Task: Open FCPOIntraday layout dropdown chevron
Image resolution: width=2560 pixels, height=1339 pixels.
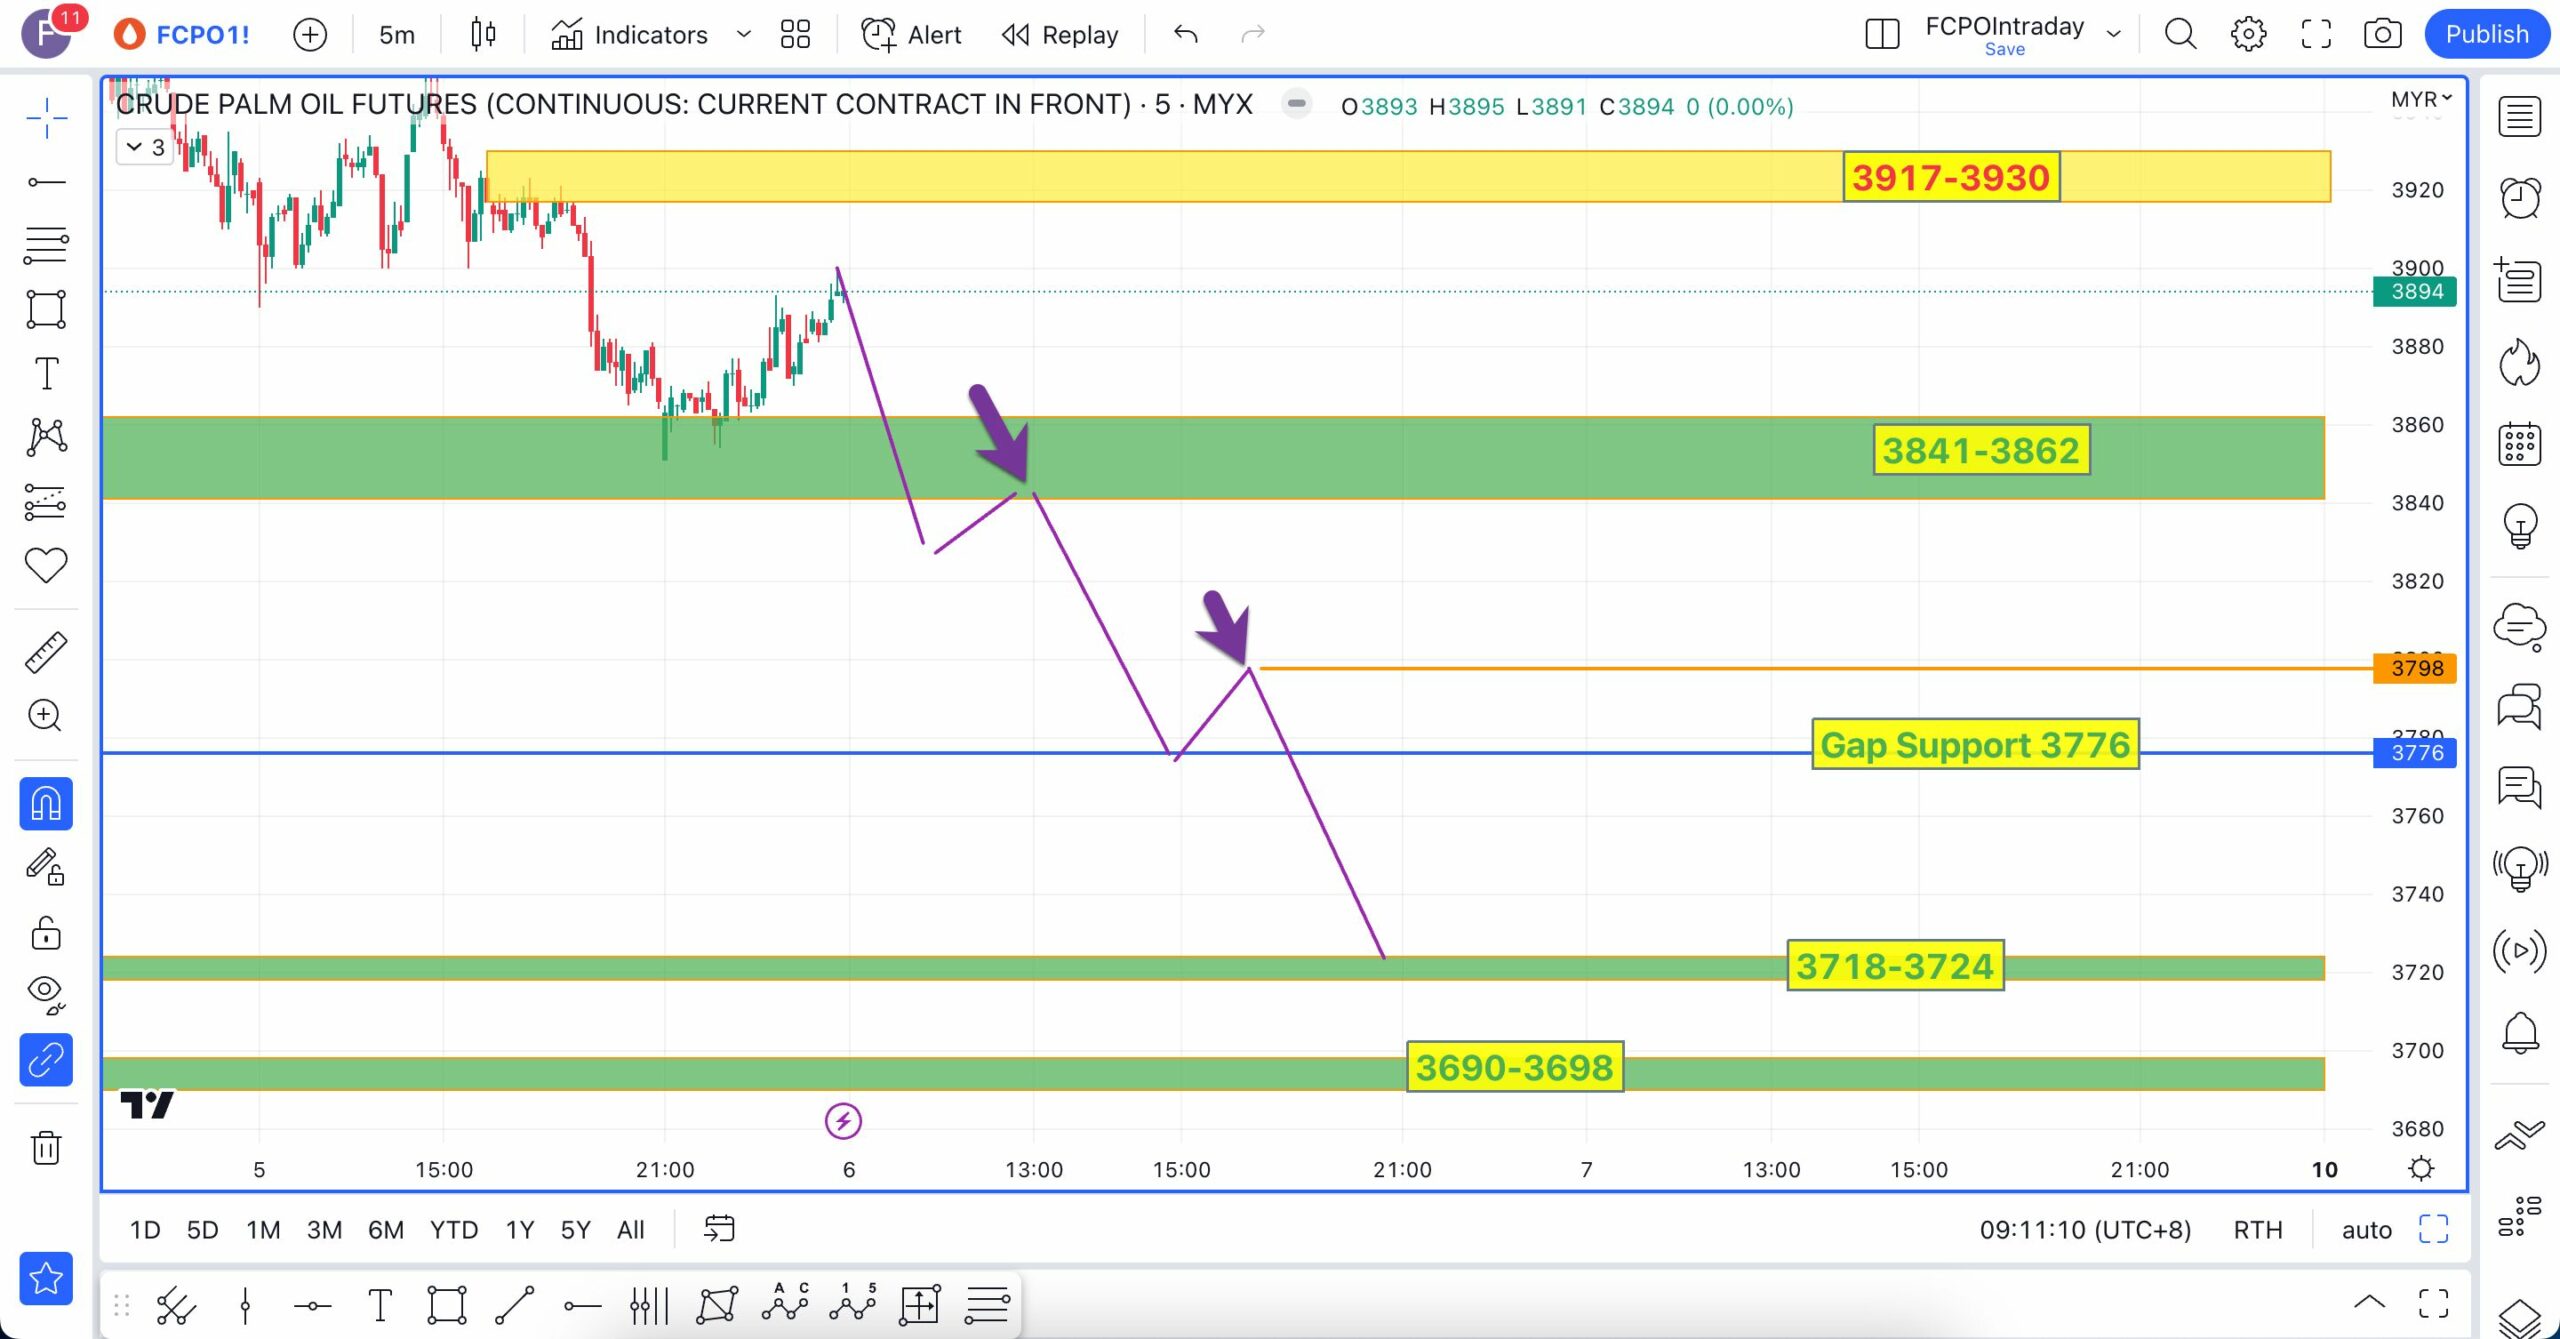Action: (2113, 34)
